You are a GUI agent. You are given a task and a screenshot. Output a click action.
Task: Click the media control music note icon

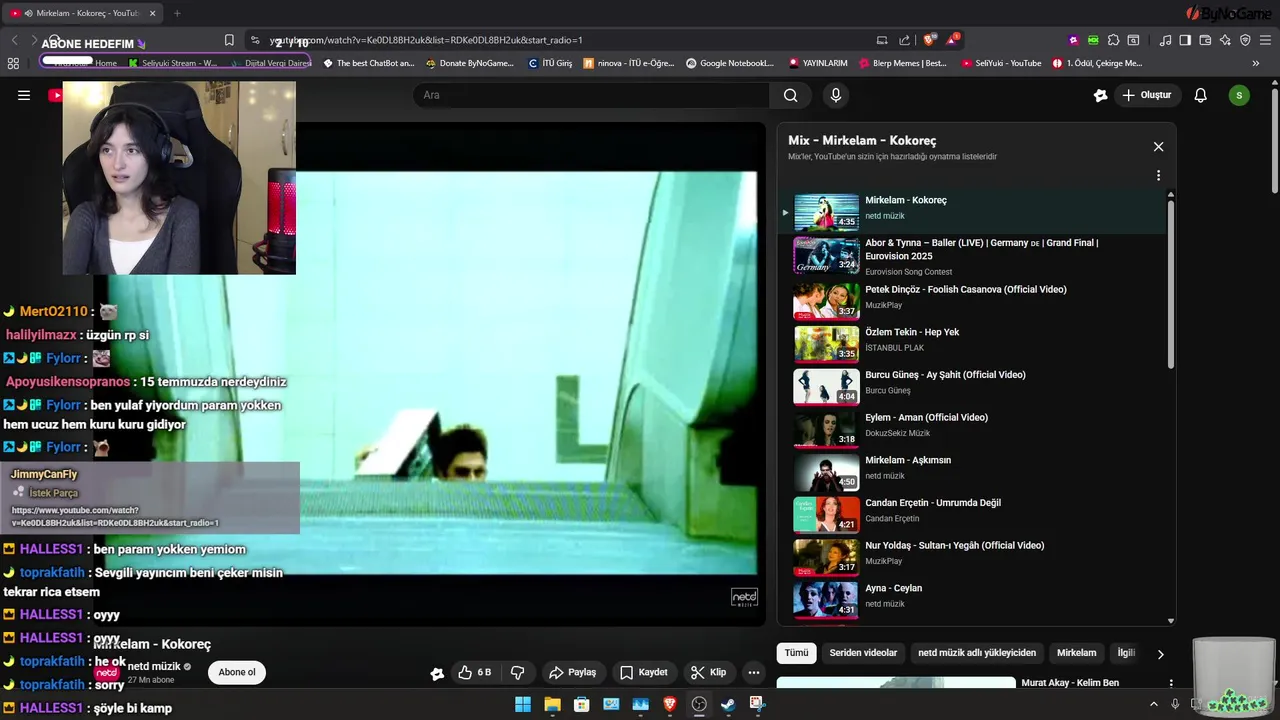[1165, 40]
